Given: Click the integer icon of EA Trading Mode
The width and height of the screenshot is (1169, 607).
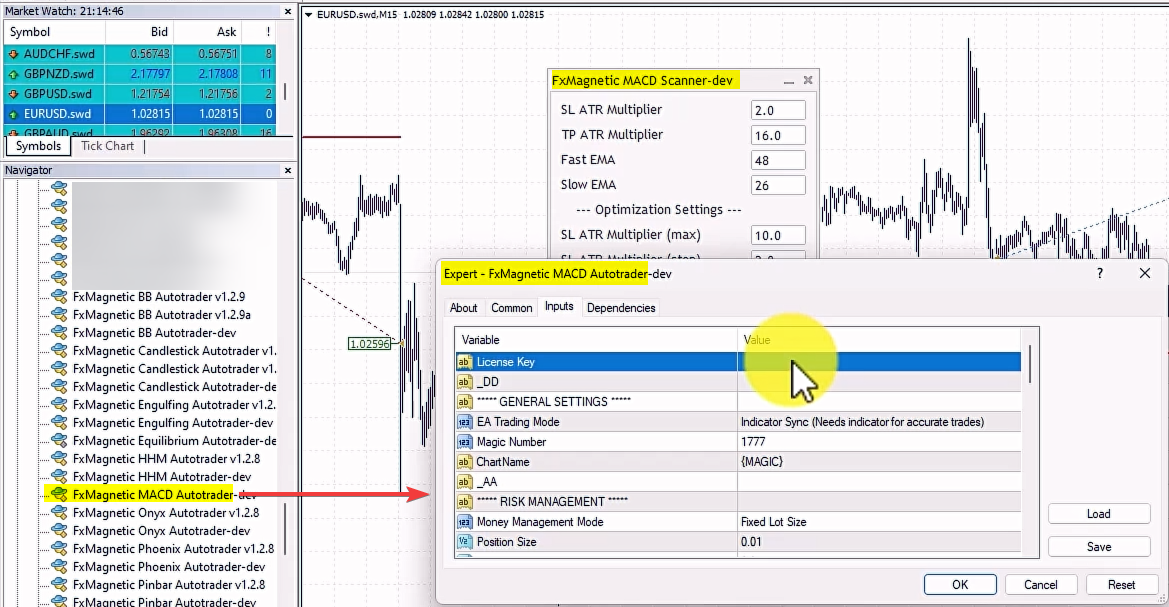Looking at the screenshot, I should coord(464,422).
